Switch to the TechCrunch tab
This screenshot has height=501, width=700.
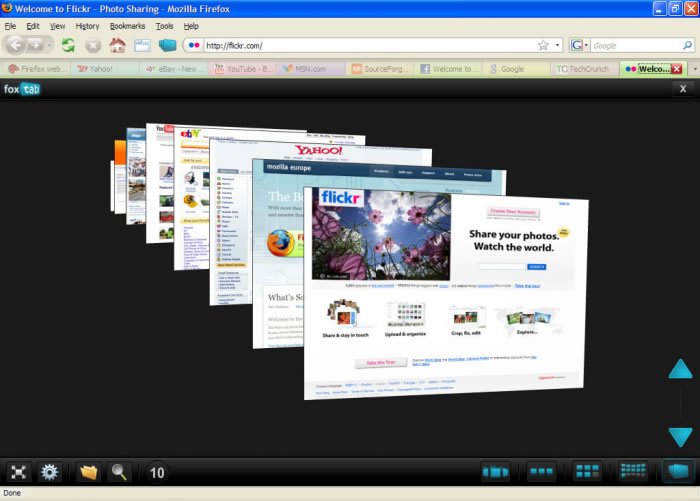582,69
